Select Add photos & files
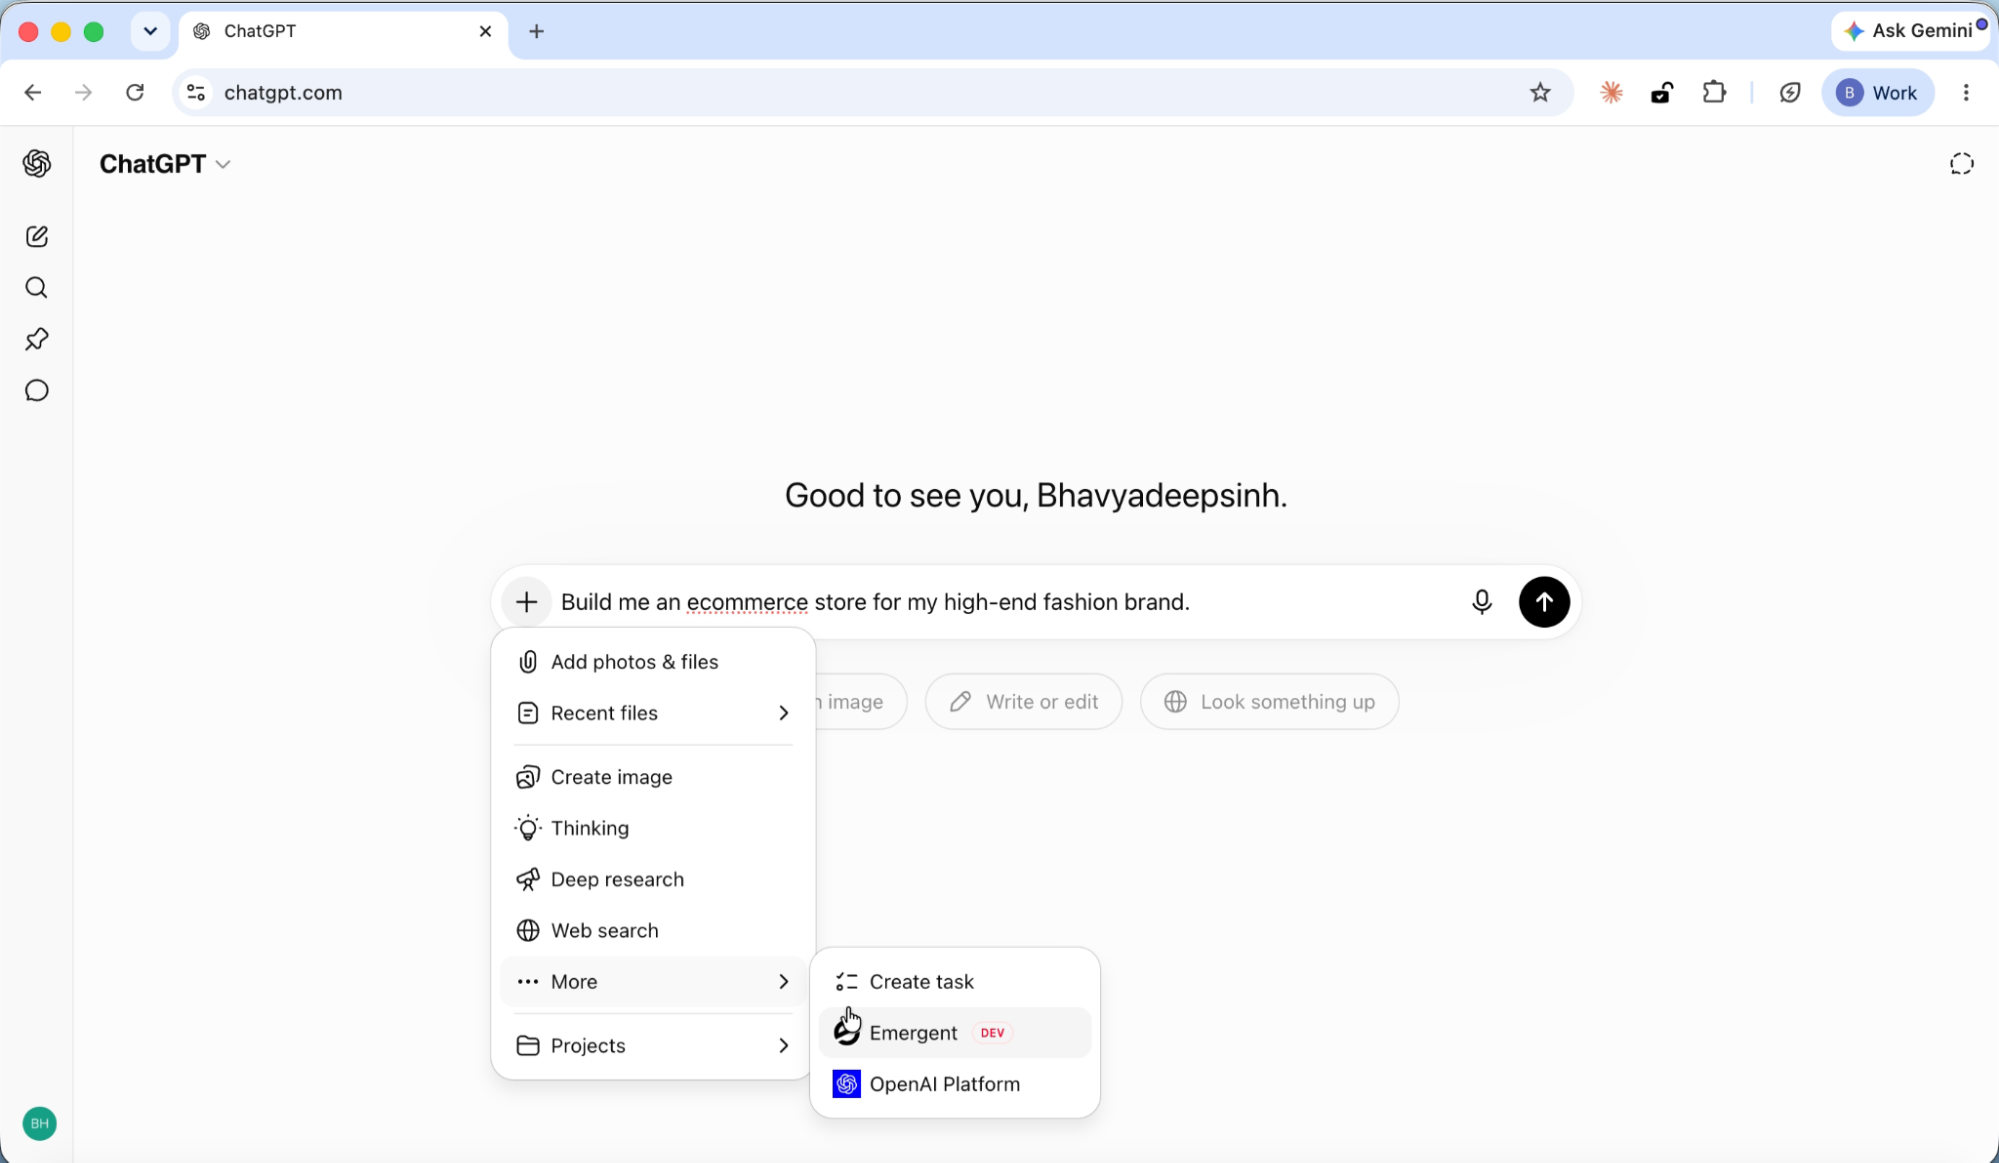This screenshot has width=1999, height=1163. (x=653, y=662)
